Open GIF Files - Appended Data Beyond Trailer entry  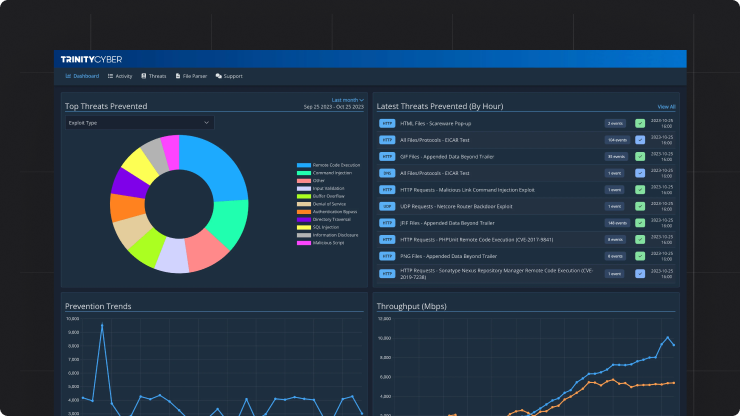click(446, 157)
